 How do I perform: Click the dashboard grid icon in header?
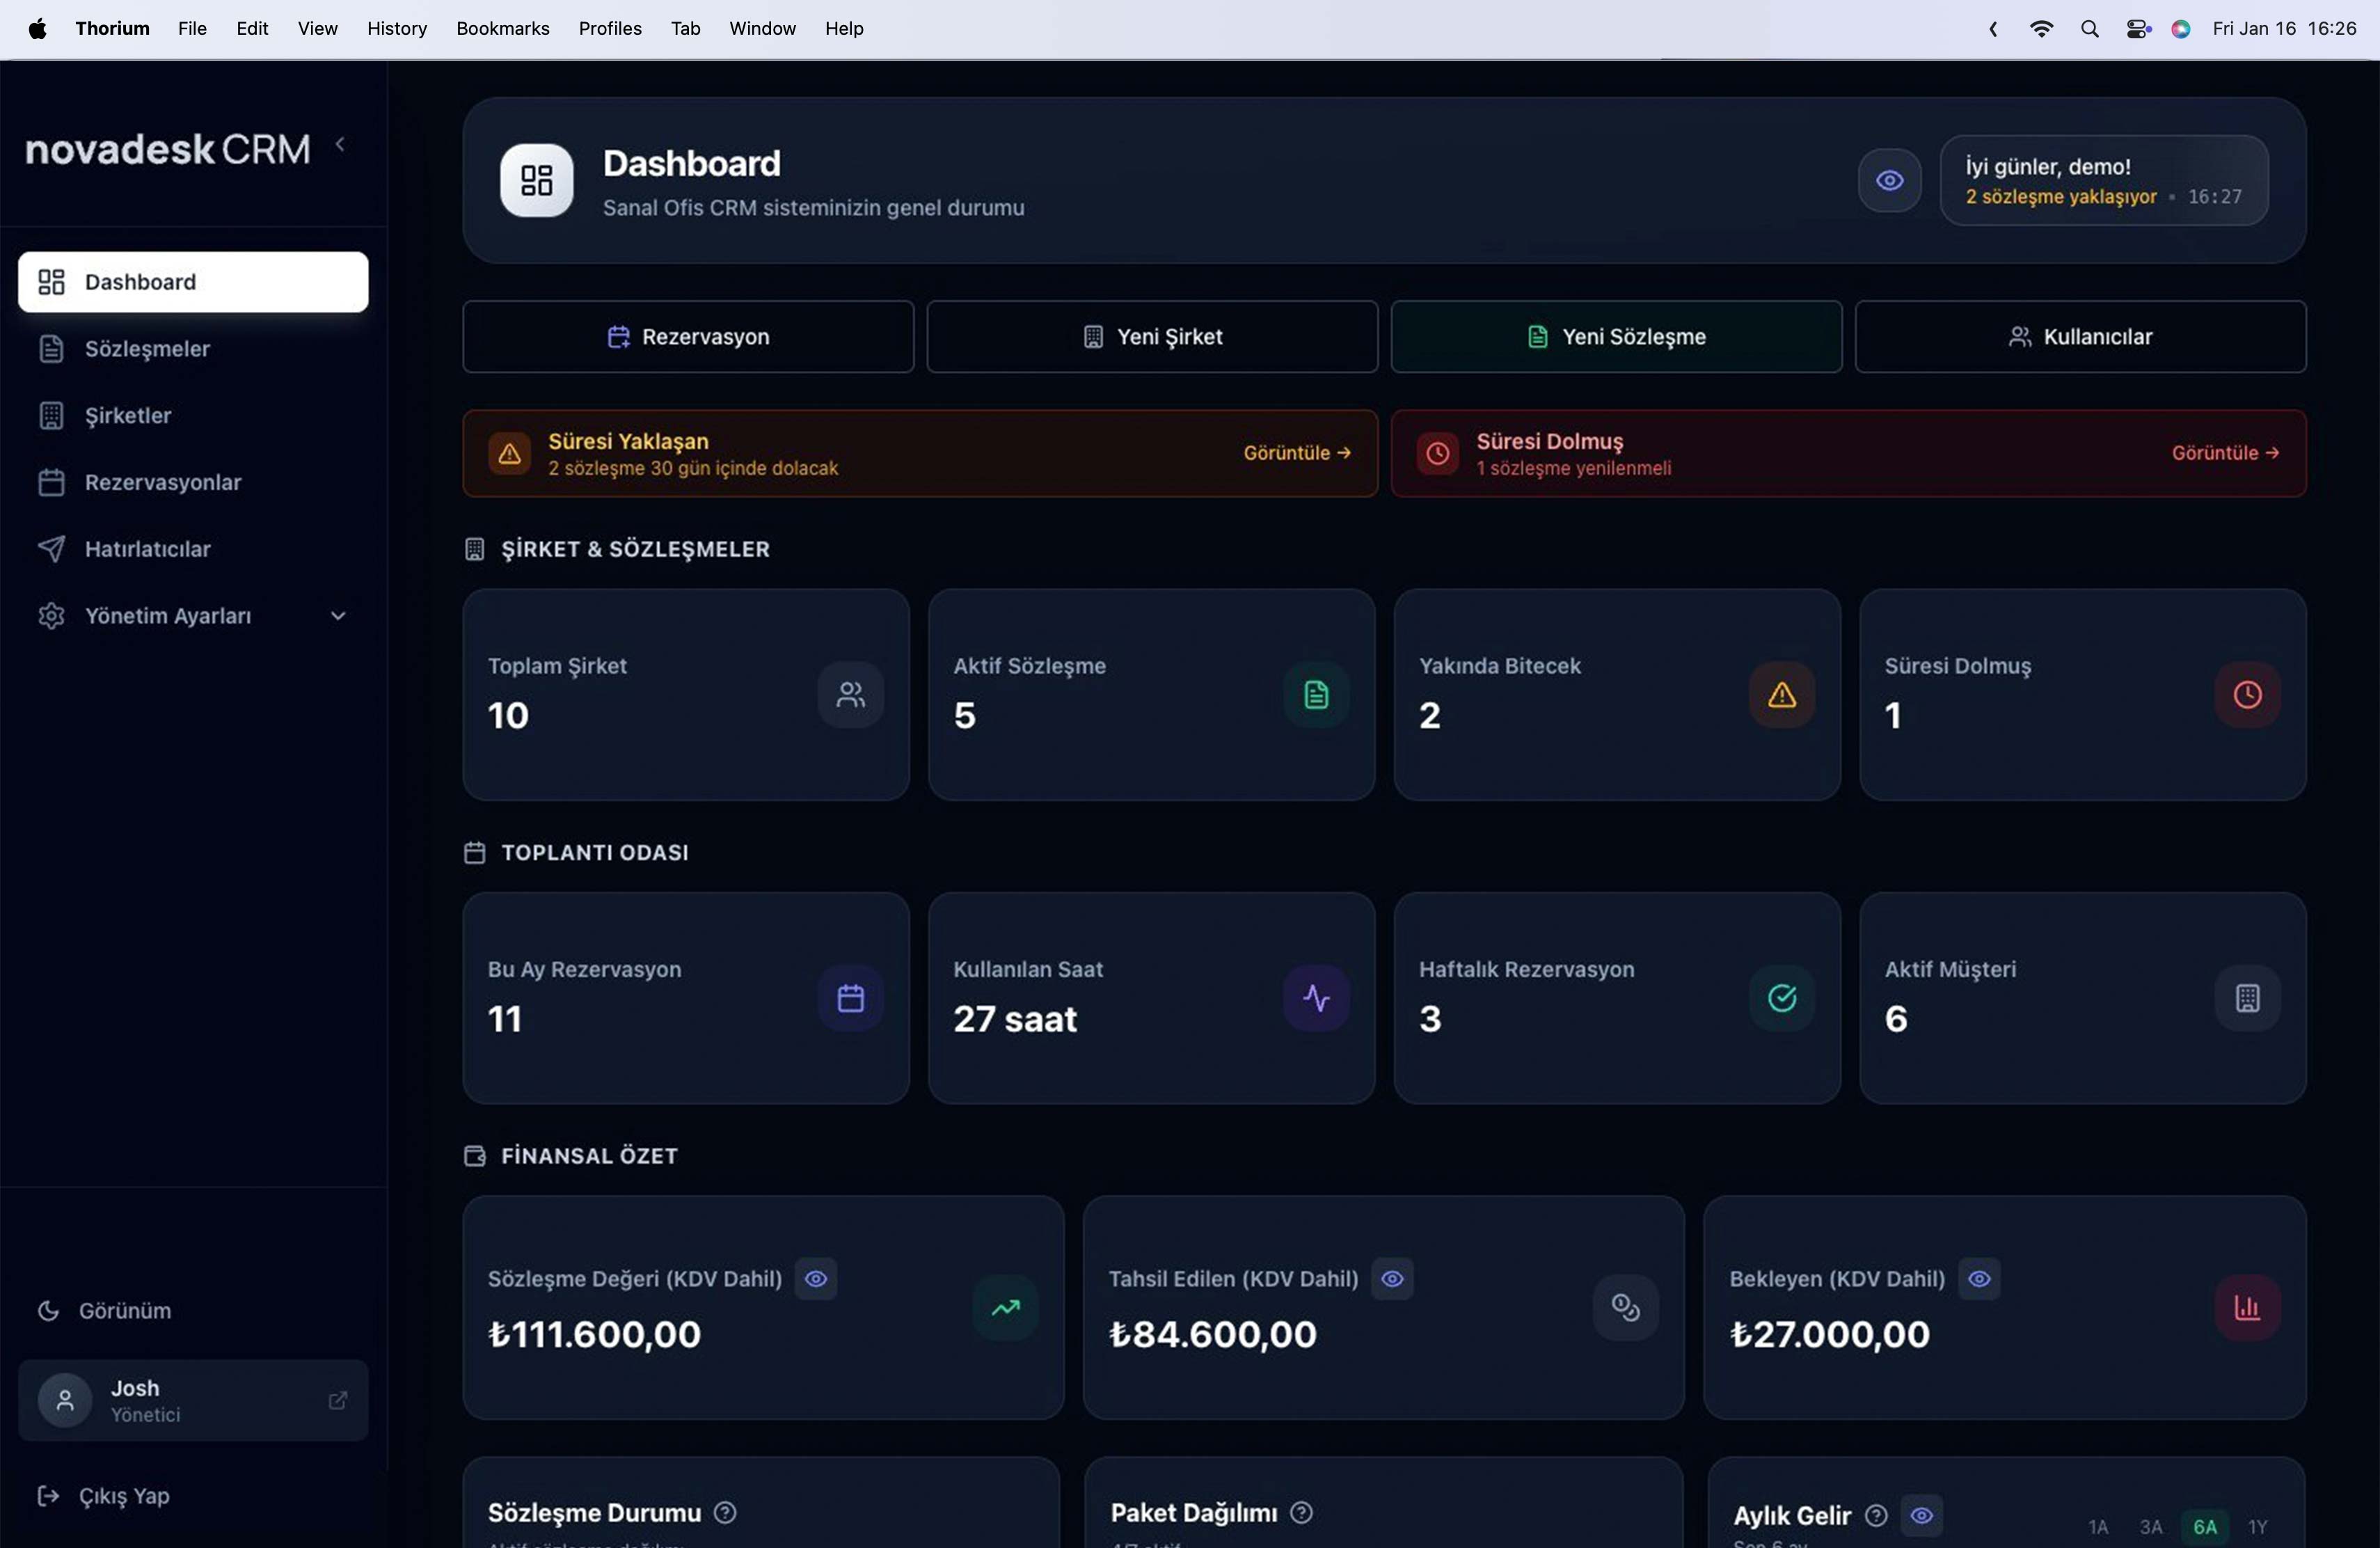point(536,180)
